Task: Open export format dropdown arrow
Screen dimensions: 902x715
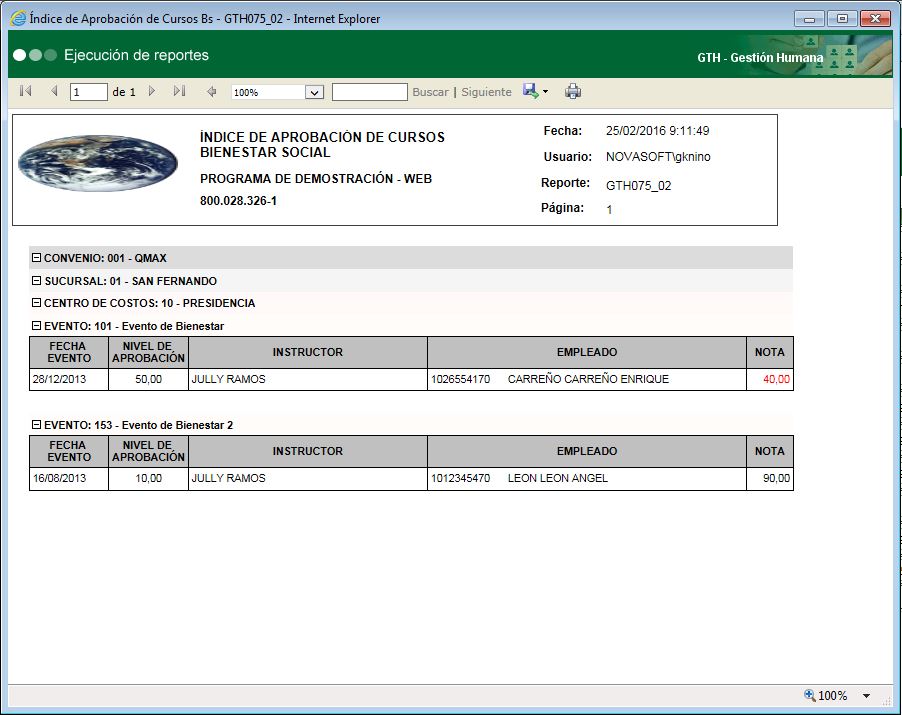Action: (545, 91)
